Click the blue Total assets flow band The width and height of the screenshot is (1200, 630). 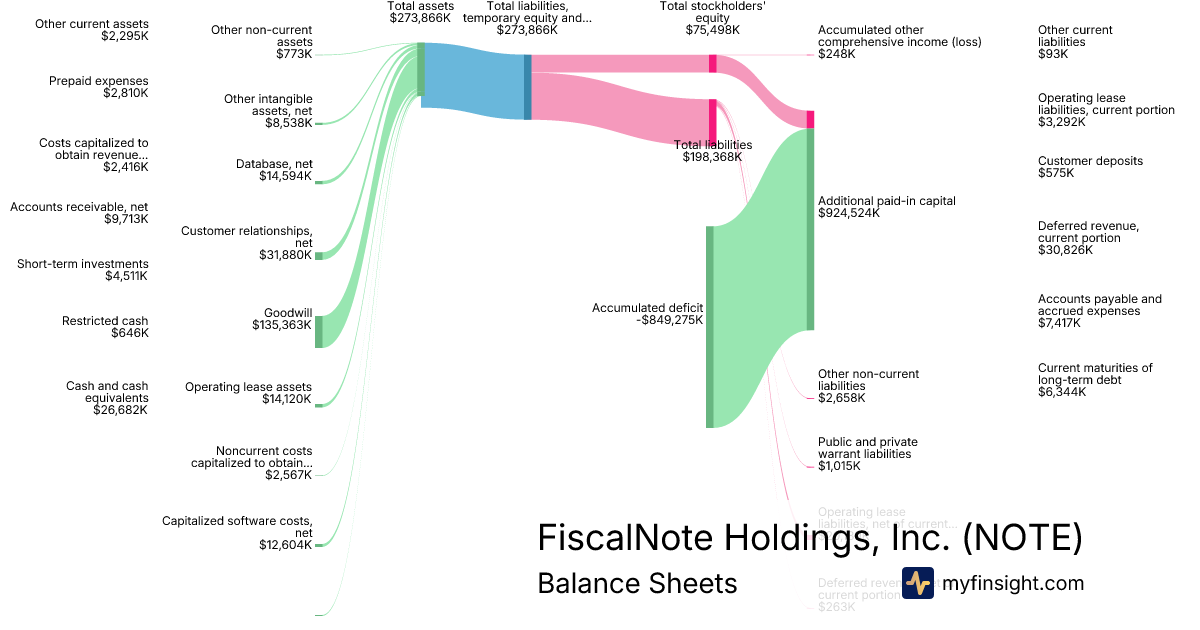474,81
